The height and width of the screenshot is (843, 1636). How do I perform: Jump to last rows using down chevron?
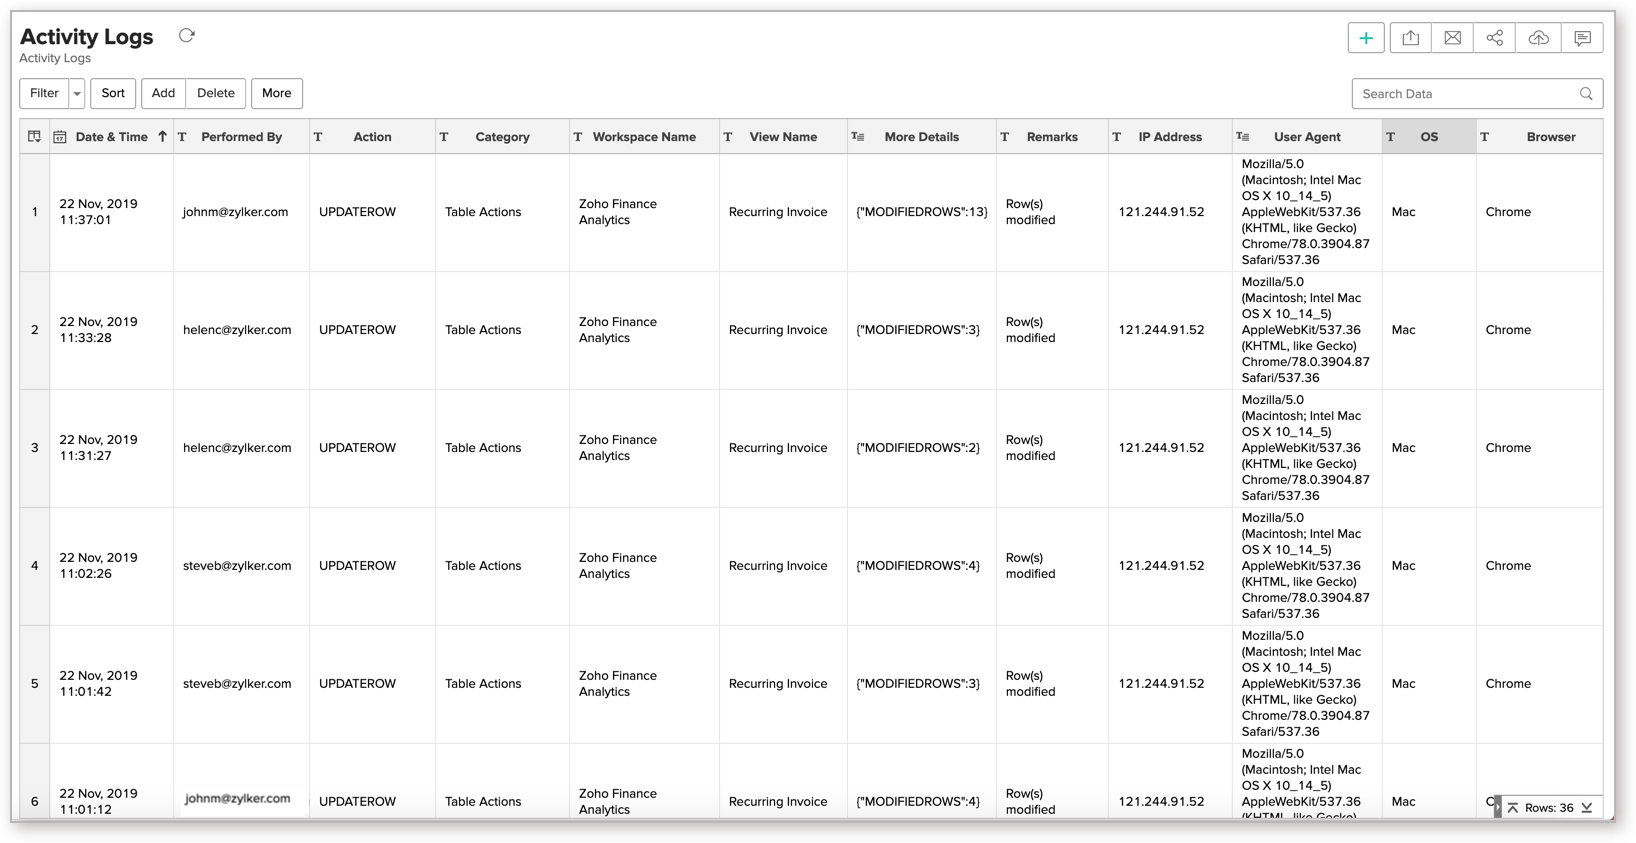pyautogui.click(x=1587, y=808)
